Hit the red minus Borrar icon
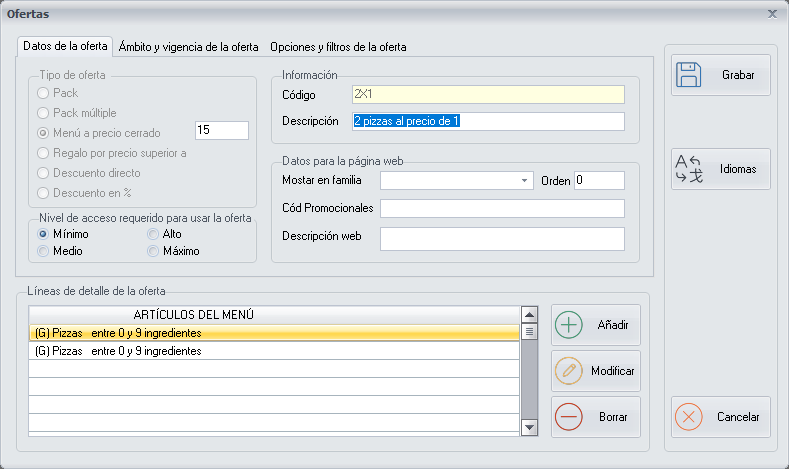The image size is (789, 469). (x=568, y=416)
